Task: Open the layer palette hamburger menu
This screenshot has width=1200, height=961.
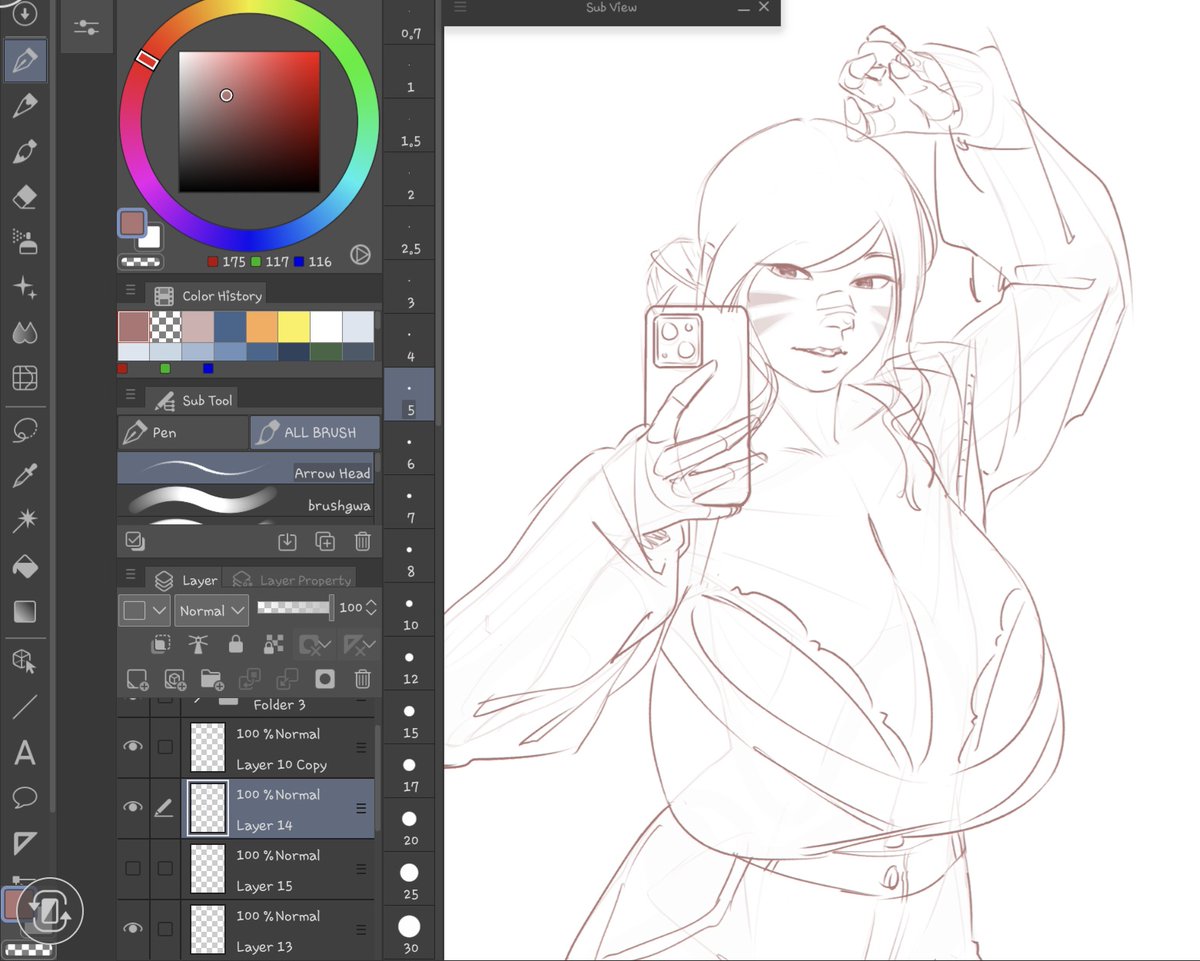Action: tap(131, 573)
